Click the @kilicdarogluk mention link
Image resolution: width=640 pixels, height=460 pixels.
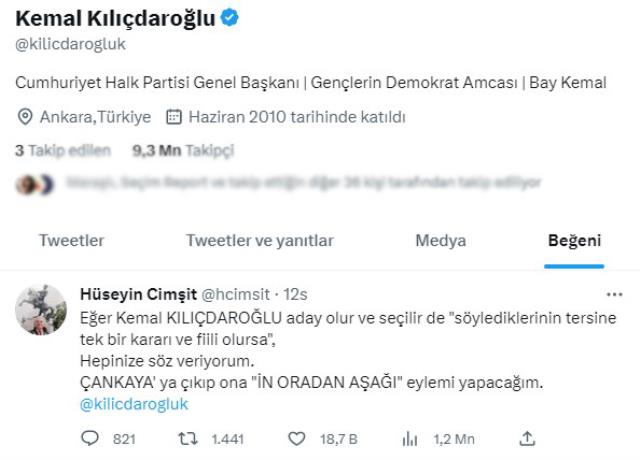point(133,404)
